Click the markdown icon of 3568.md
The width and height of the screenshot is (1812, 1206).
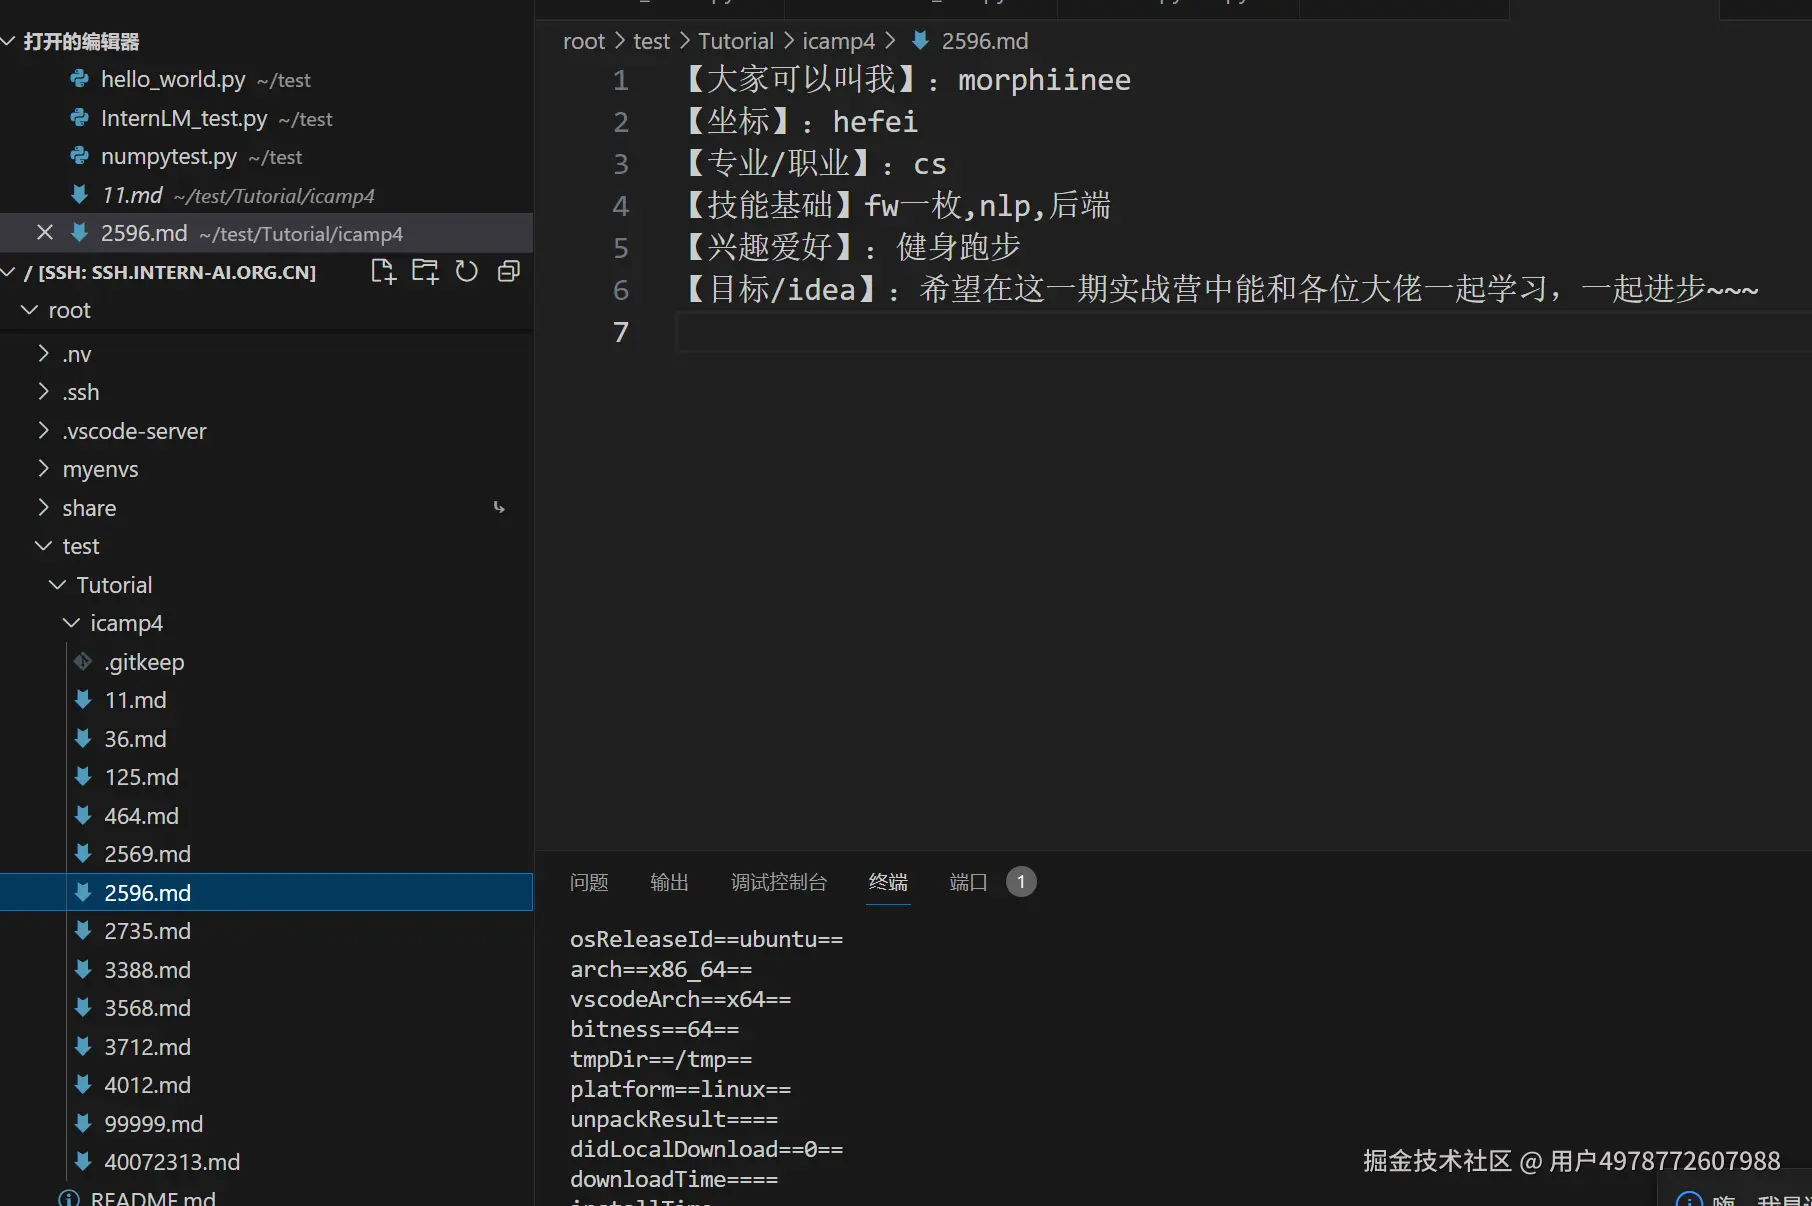[83, 1008]
